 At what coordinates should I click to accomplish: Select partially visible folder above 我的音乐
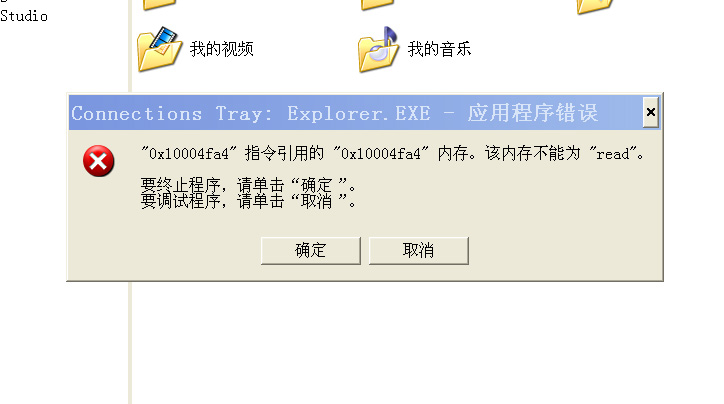(x=377, y=5)
